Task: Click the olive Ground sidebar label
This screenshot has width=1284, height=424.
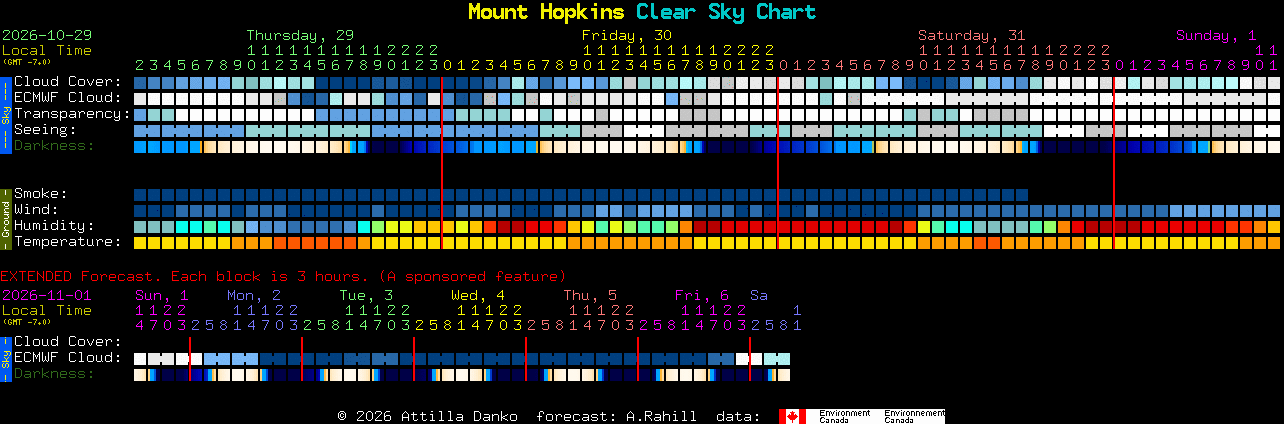Action: (x=6, y=218)
